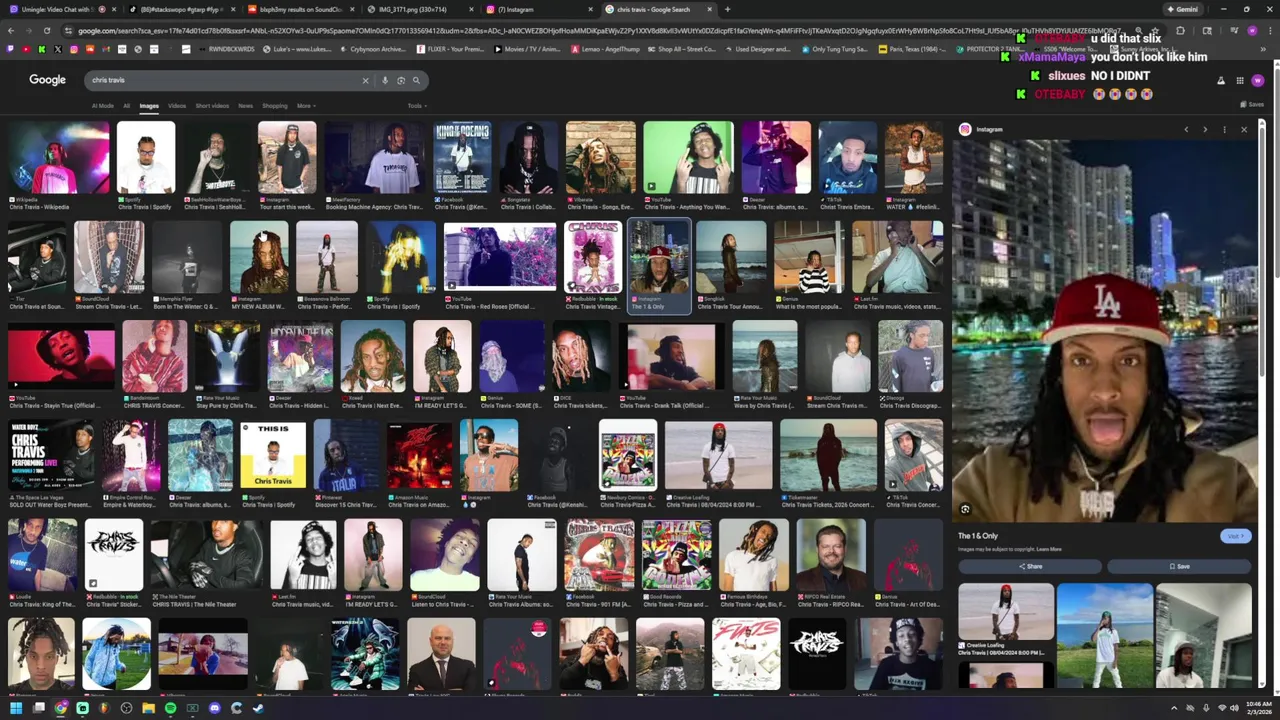
Task: Open the Tools dropdown
Action: [416, 106]
